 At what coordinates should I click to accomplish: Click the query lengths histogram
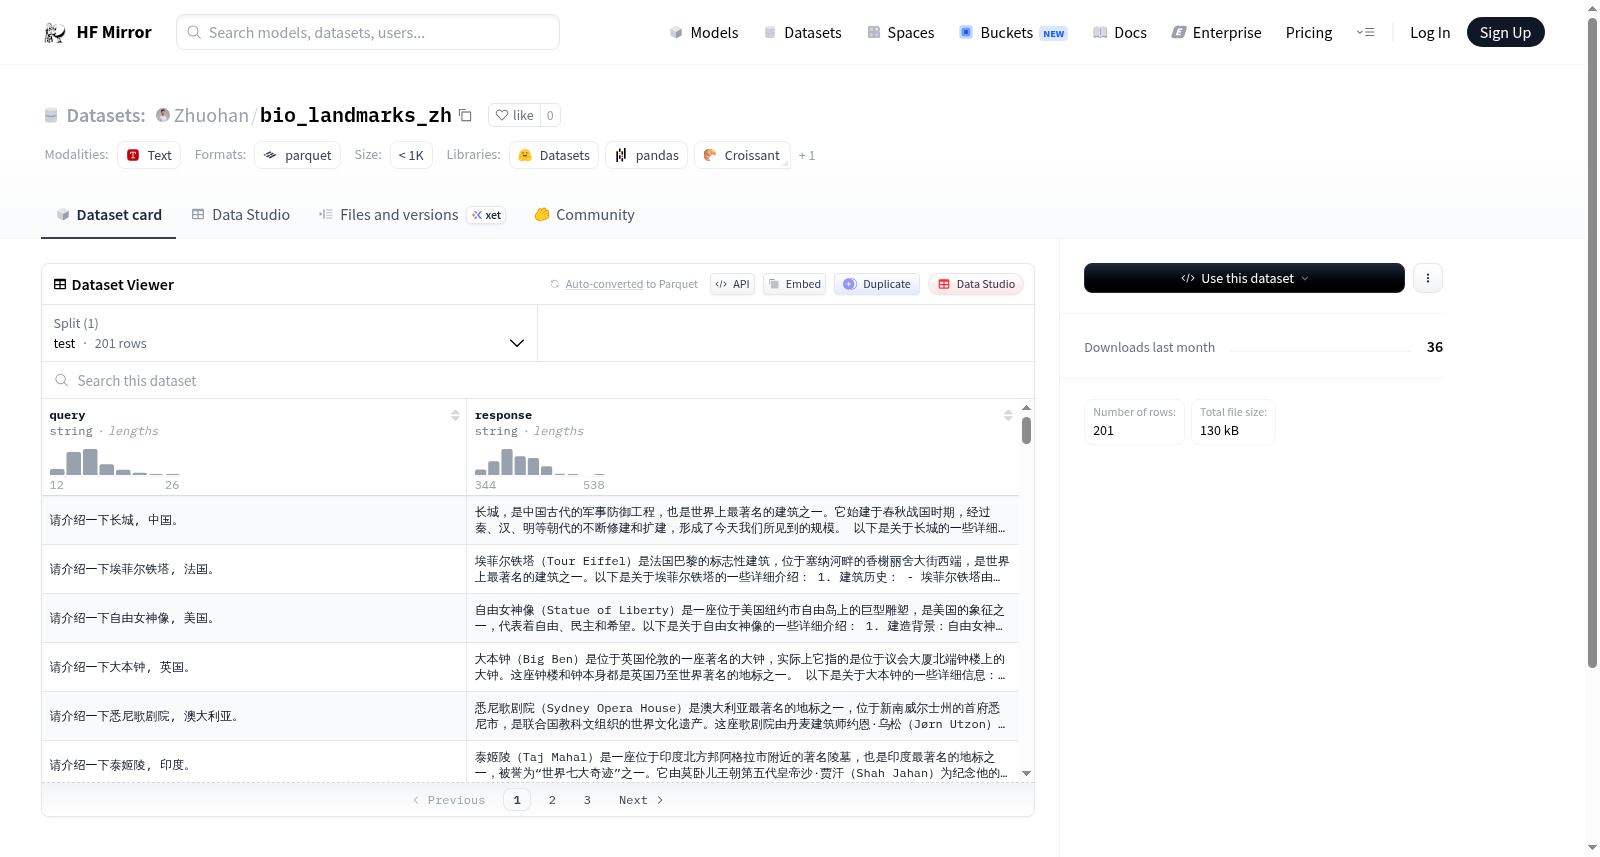click(x=115, y=462)
